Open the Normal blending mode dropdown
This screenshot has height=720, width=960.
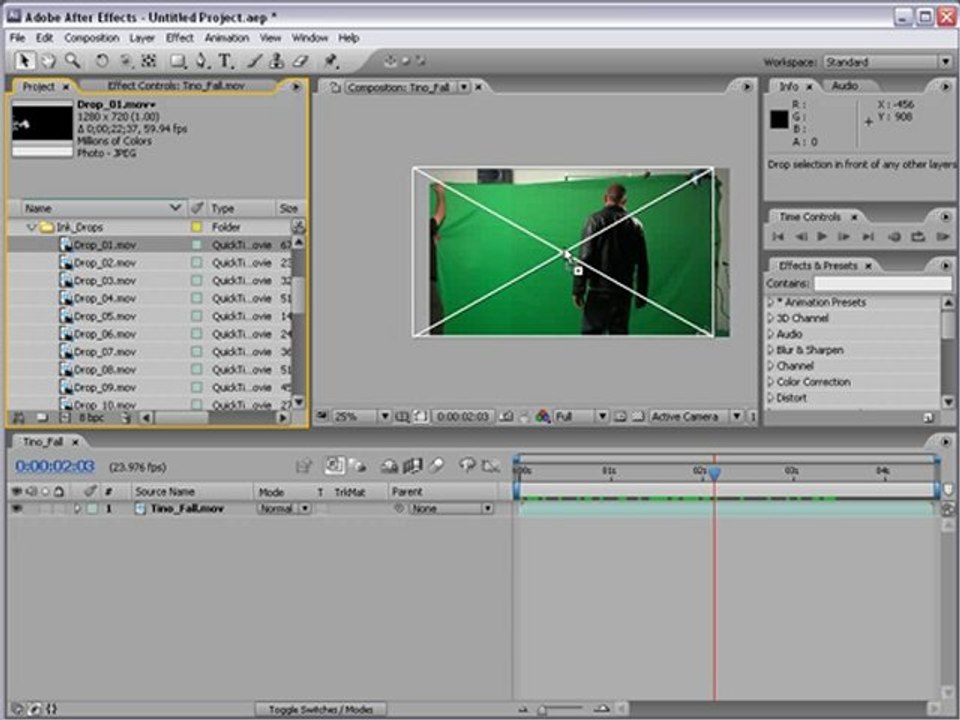pos(284,509)
